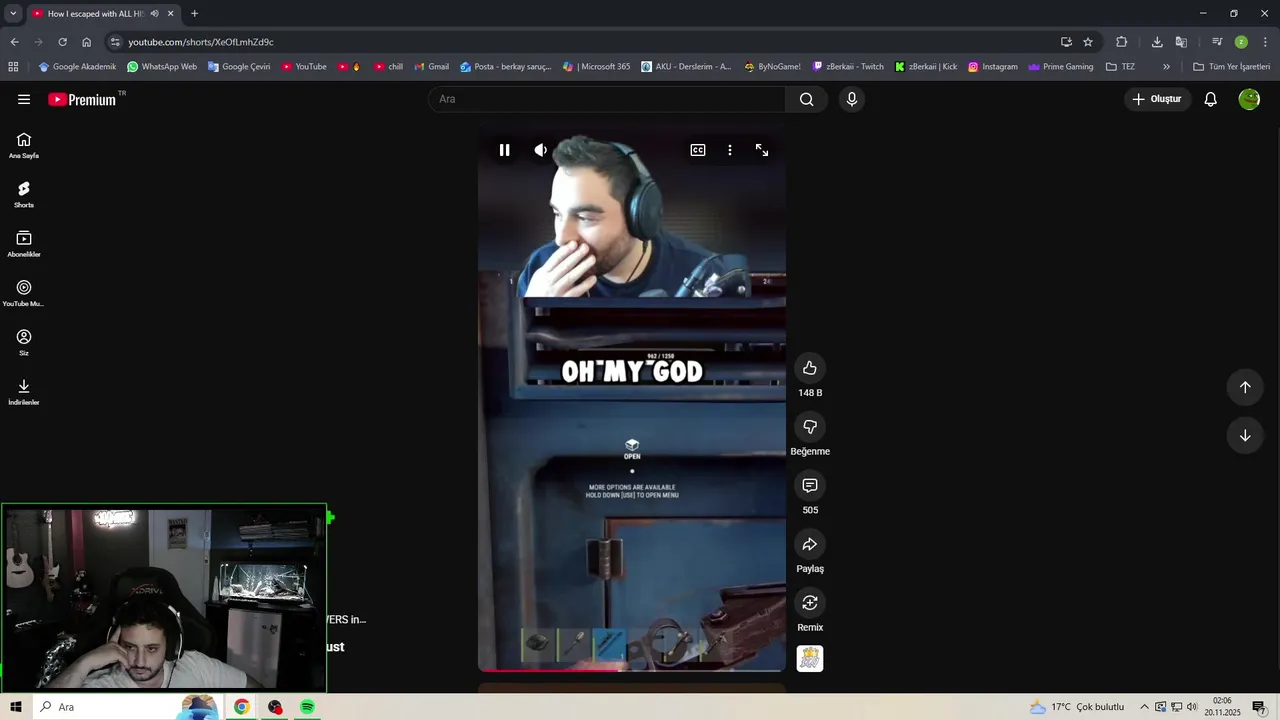Open Abonelikler subscriptions in the sidebar
Screen dimensions: 1280x720
(x=24, y=243)
